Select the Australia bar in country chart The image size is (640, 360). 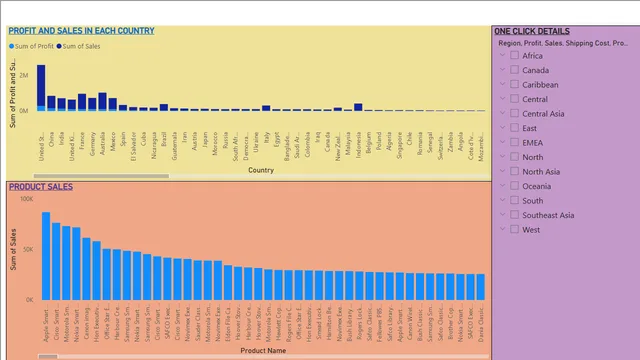click(x=102, y=102)
